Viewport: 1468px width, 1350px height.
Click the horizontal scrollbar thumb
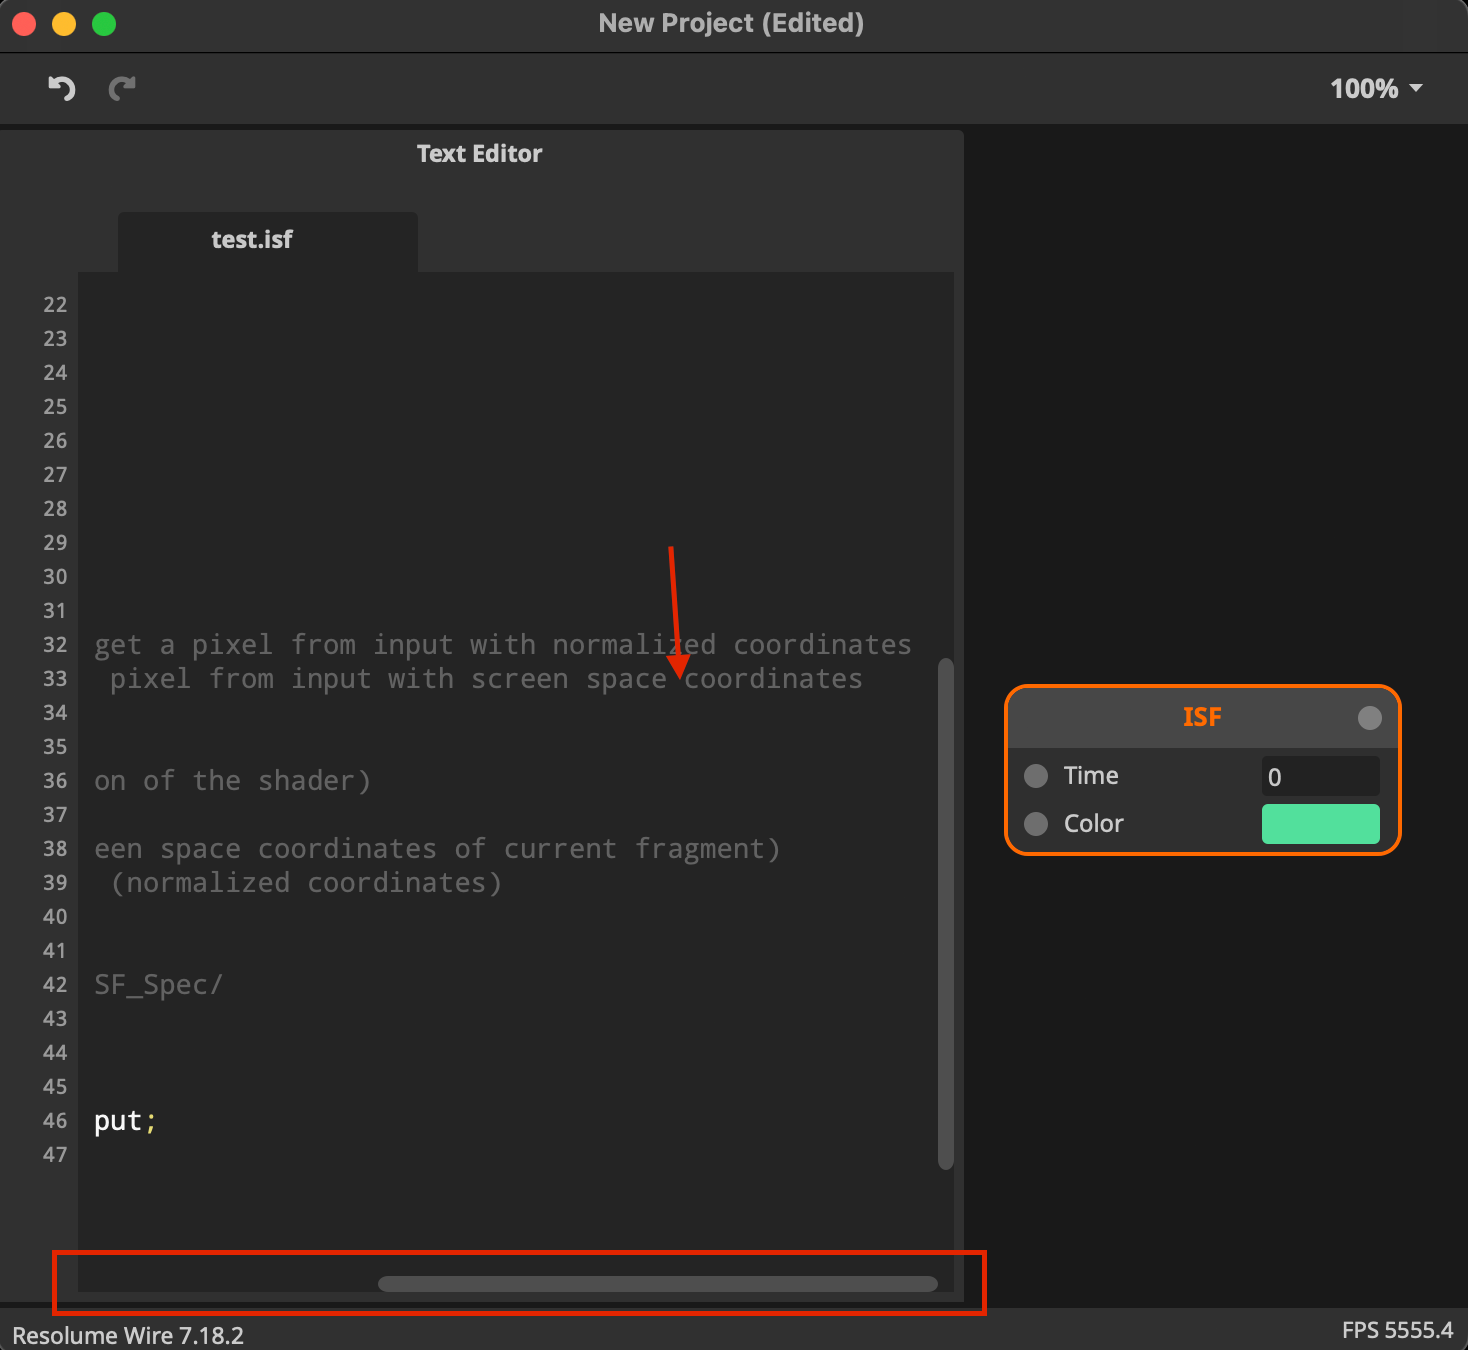point(657,1284)
